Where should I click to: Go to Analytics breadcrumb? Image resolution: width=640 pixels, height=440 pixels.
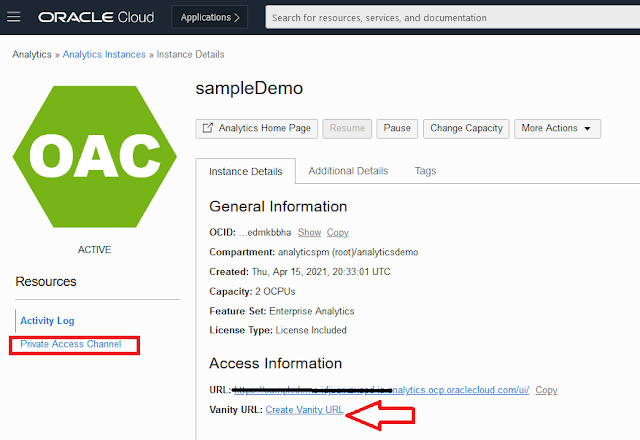[x=32, y=54]
